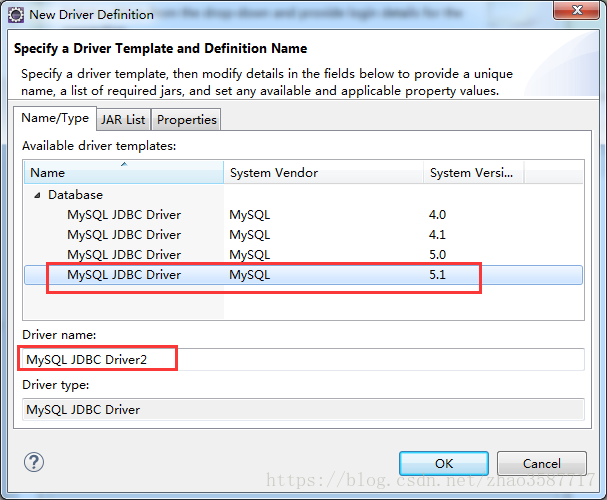Click the MySQL vendor cell for version 4.1
607x500 pixels.
250,235
